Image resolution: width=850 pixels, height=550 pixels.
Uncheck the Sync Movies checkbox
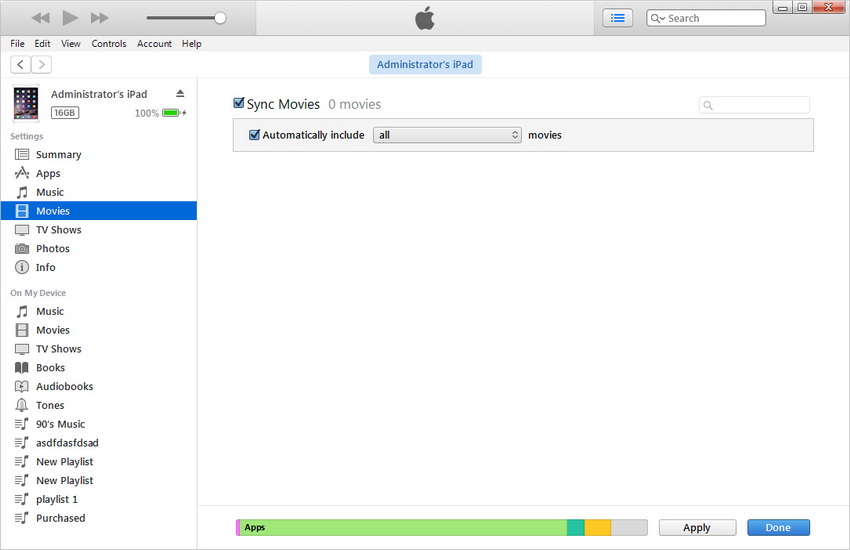pos(239,103)
